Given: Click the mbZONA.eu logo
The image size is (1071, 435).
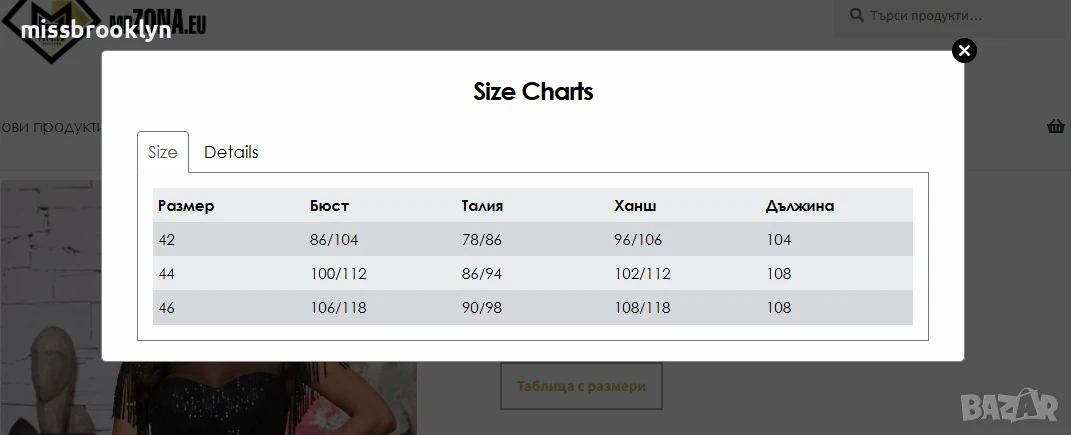Looking at the screenshot, I should tap(104, 29).
